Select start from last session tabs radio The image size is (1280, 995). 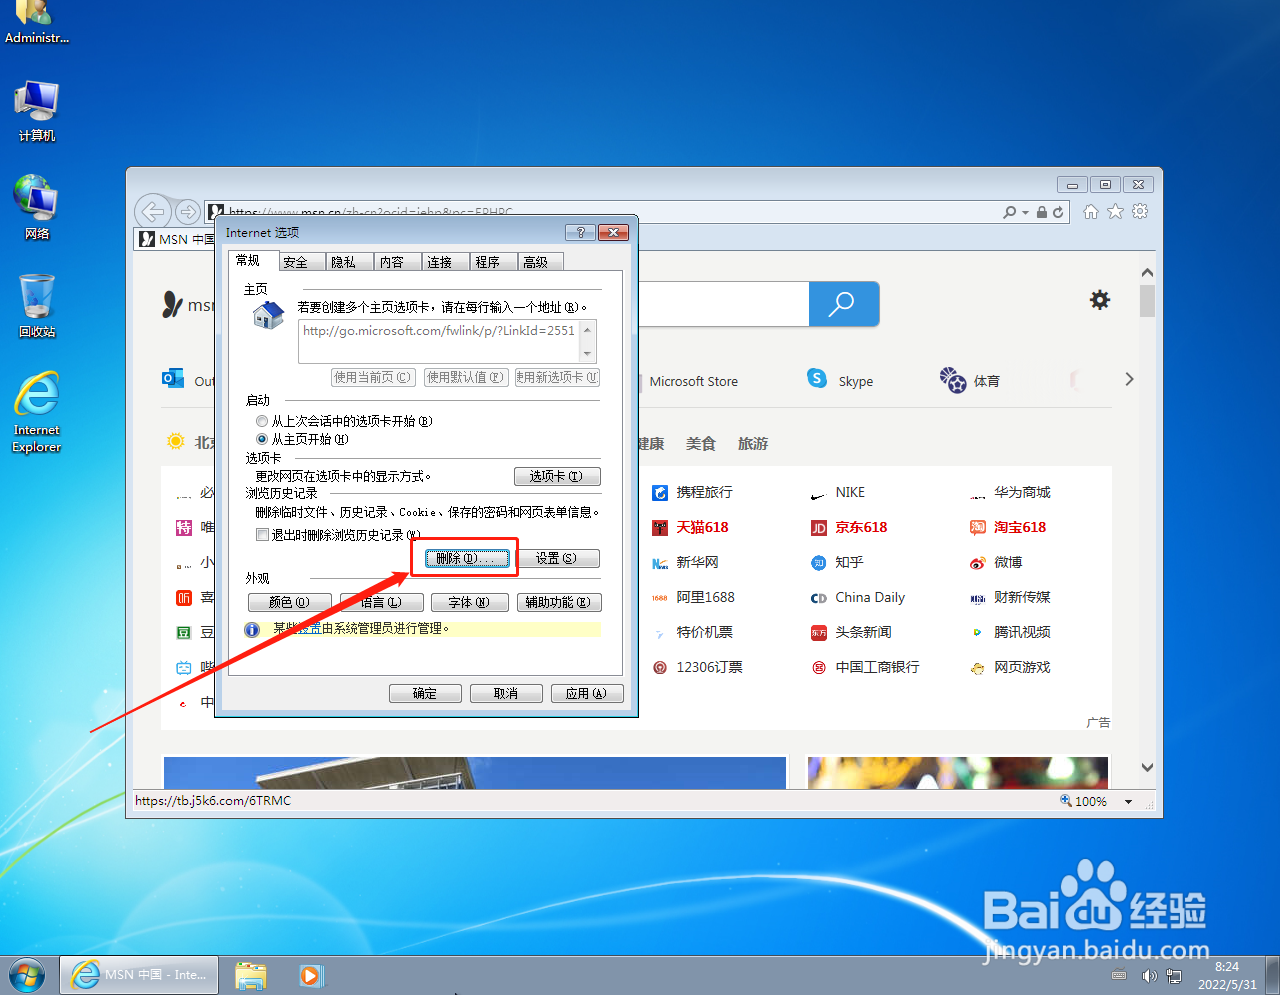[262, 421]
